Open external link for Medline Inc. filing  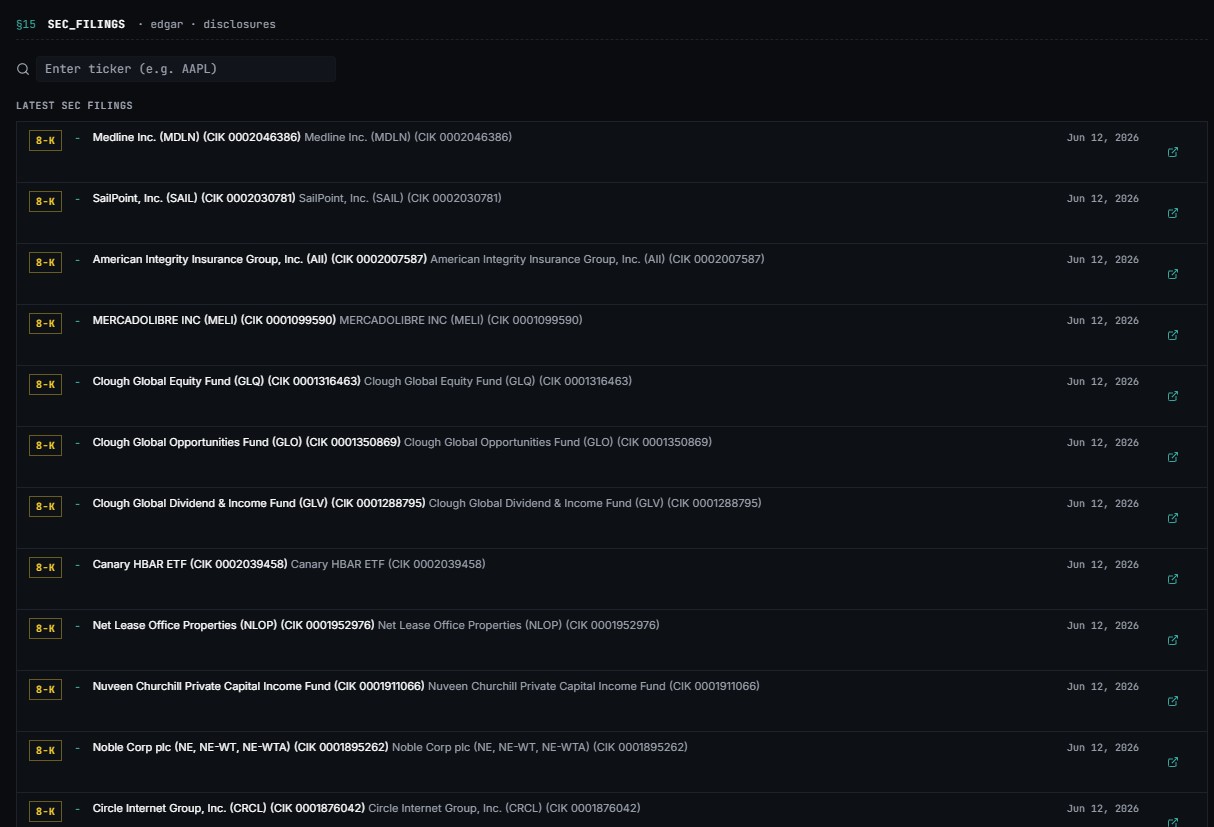[1173, 152]
